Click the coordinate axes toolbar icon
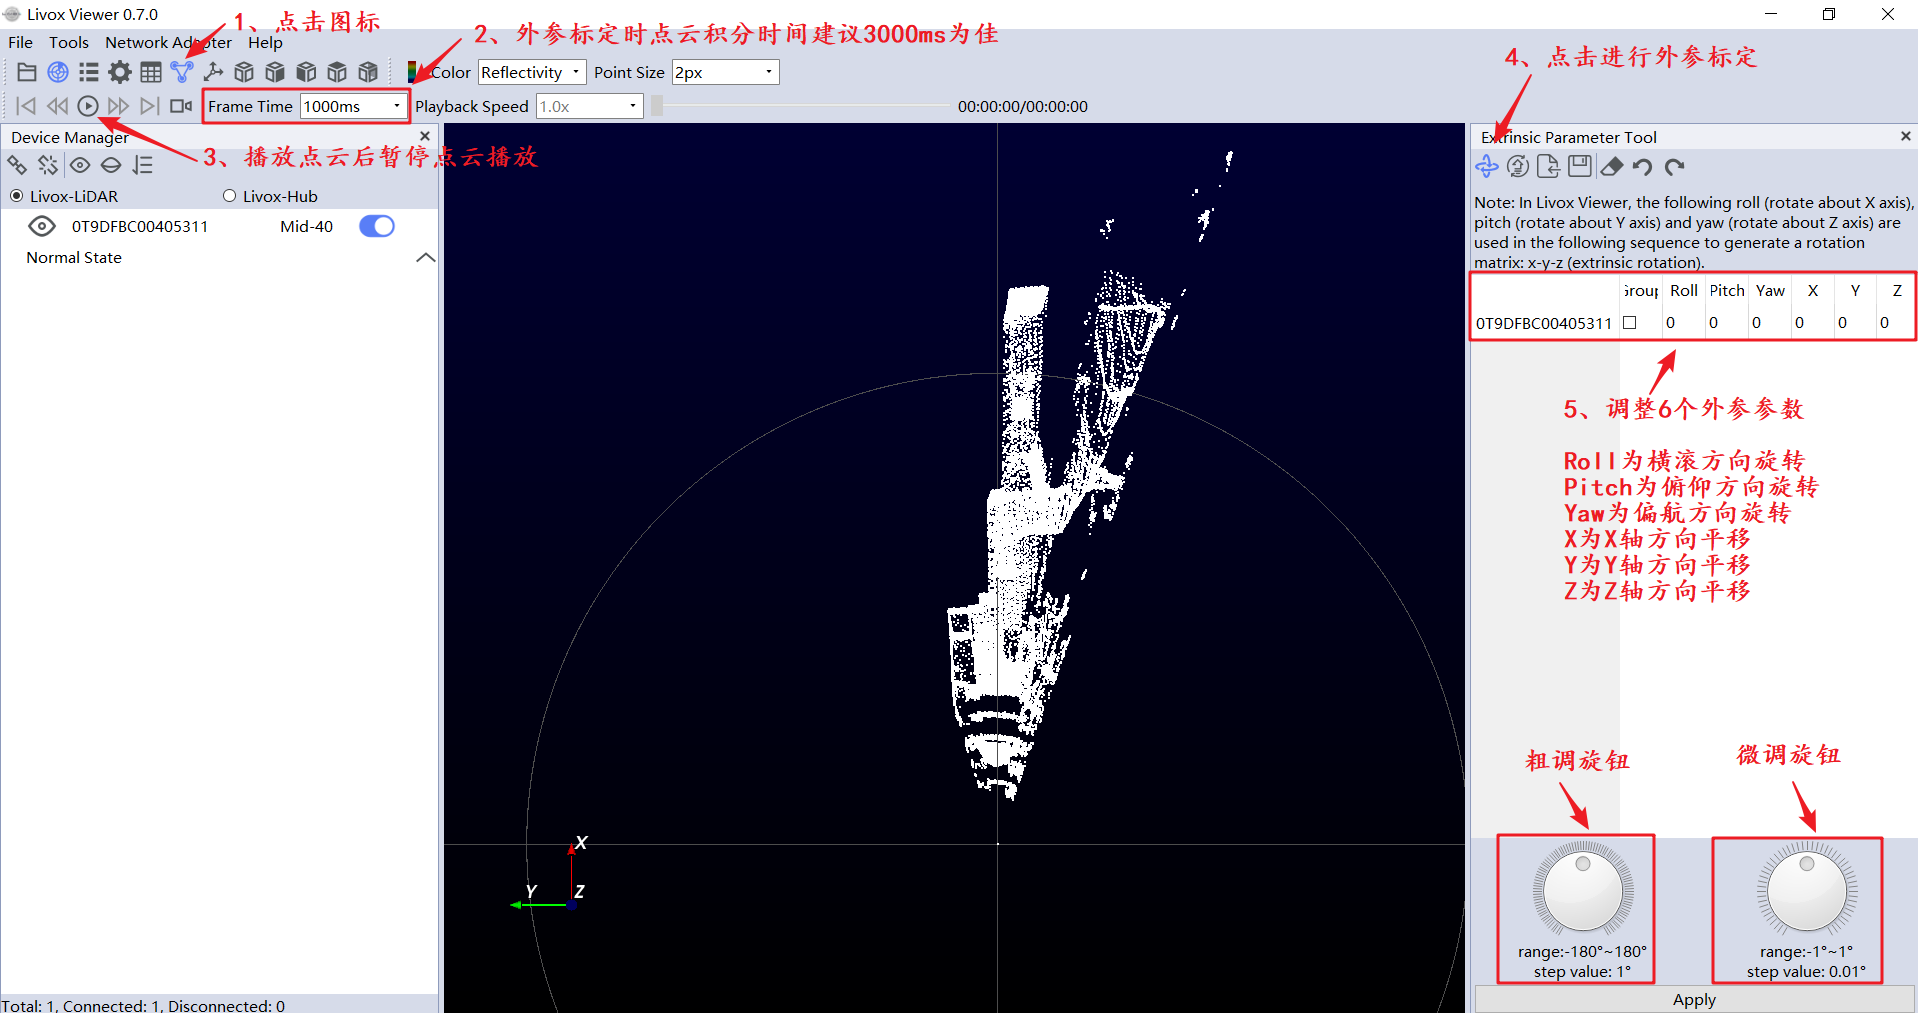This screenshot has width=1918, height=1013. 213,72
